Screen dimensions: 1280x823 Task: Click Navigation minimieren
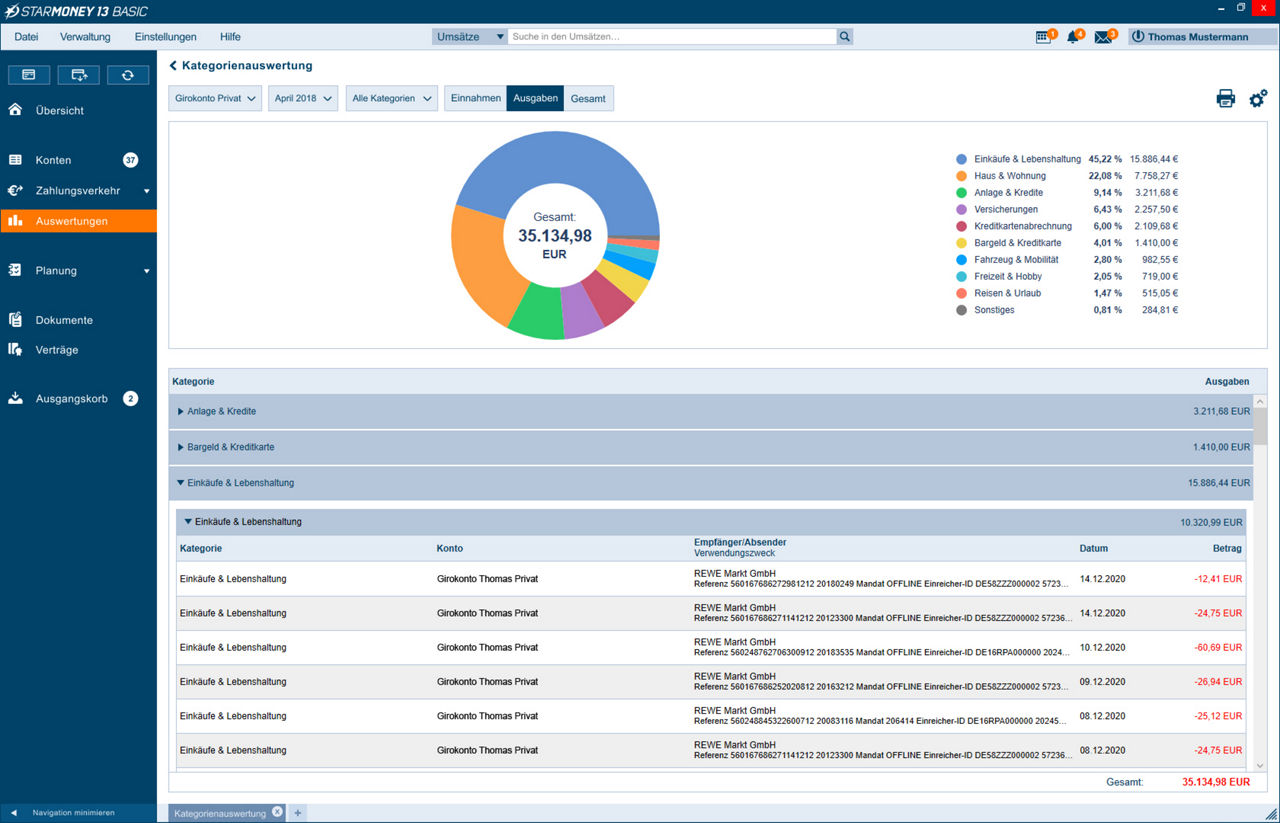pyautogui.click(x=72, y=813)
